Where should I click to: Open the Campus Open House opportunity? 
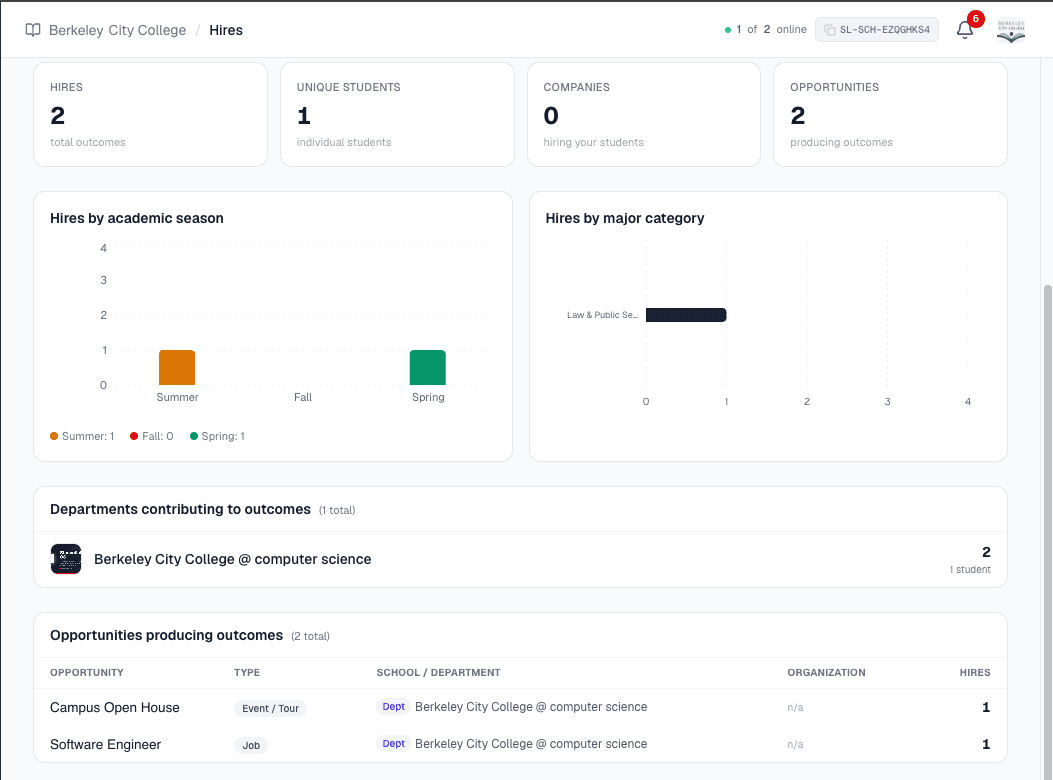tap(115, 707)
